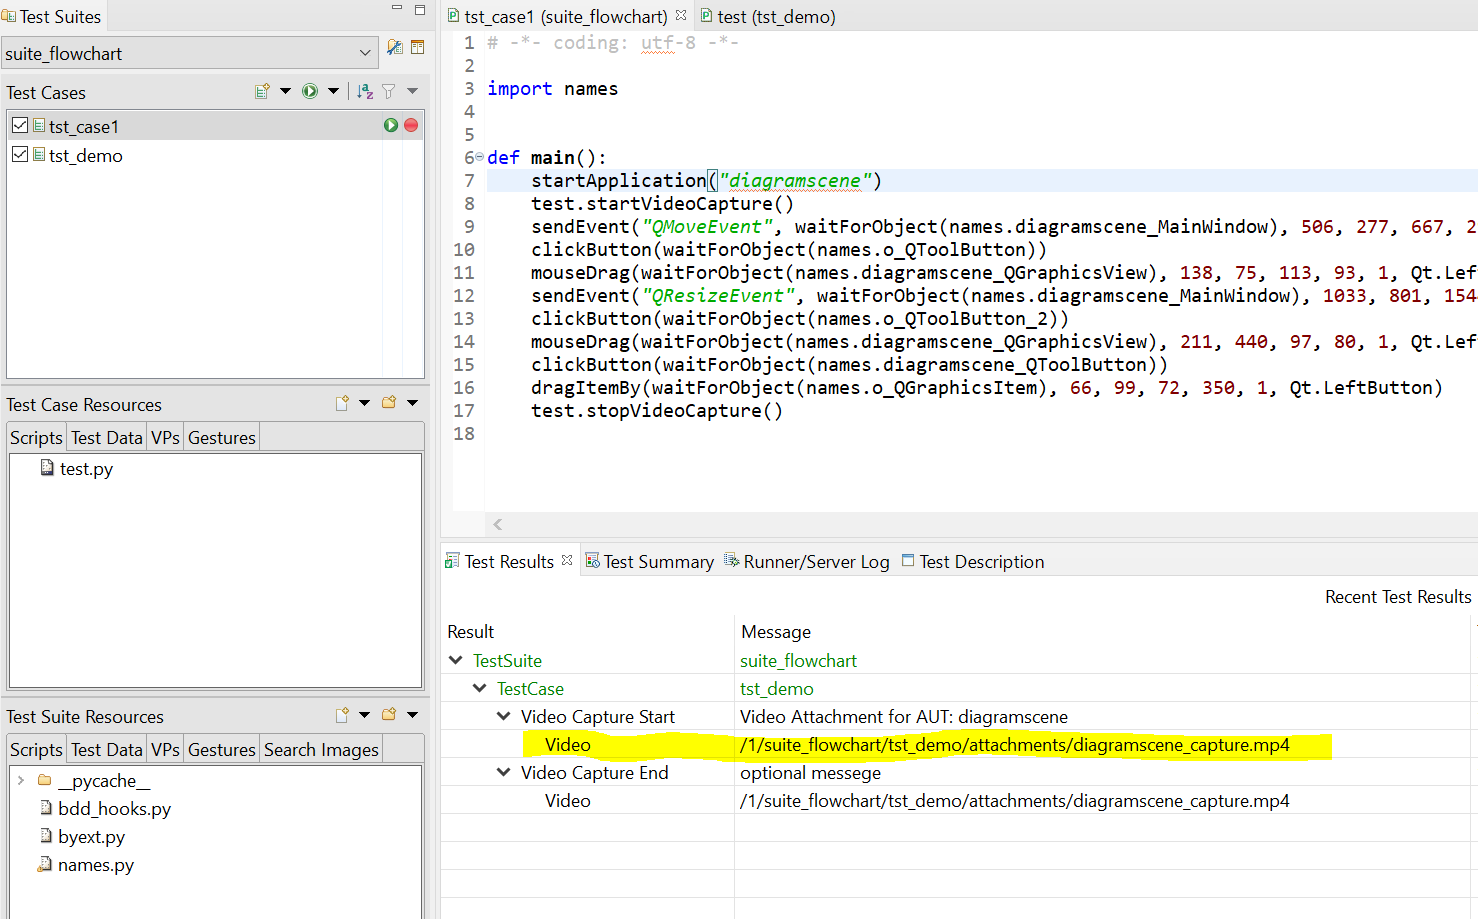The image size is (1478, 919).
Task: Run tst_case1 with the green play icon
Action: (x=390, y=124)
